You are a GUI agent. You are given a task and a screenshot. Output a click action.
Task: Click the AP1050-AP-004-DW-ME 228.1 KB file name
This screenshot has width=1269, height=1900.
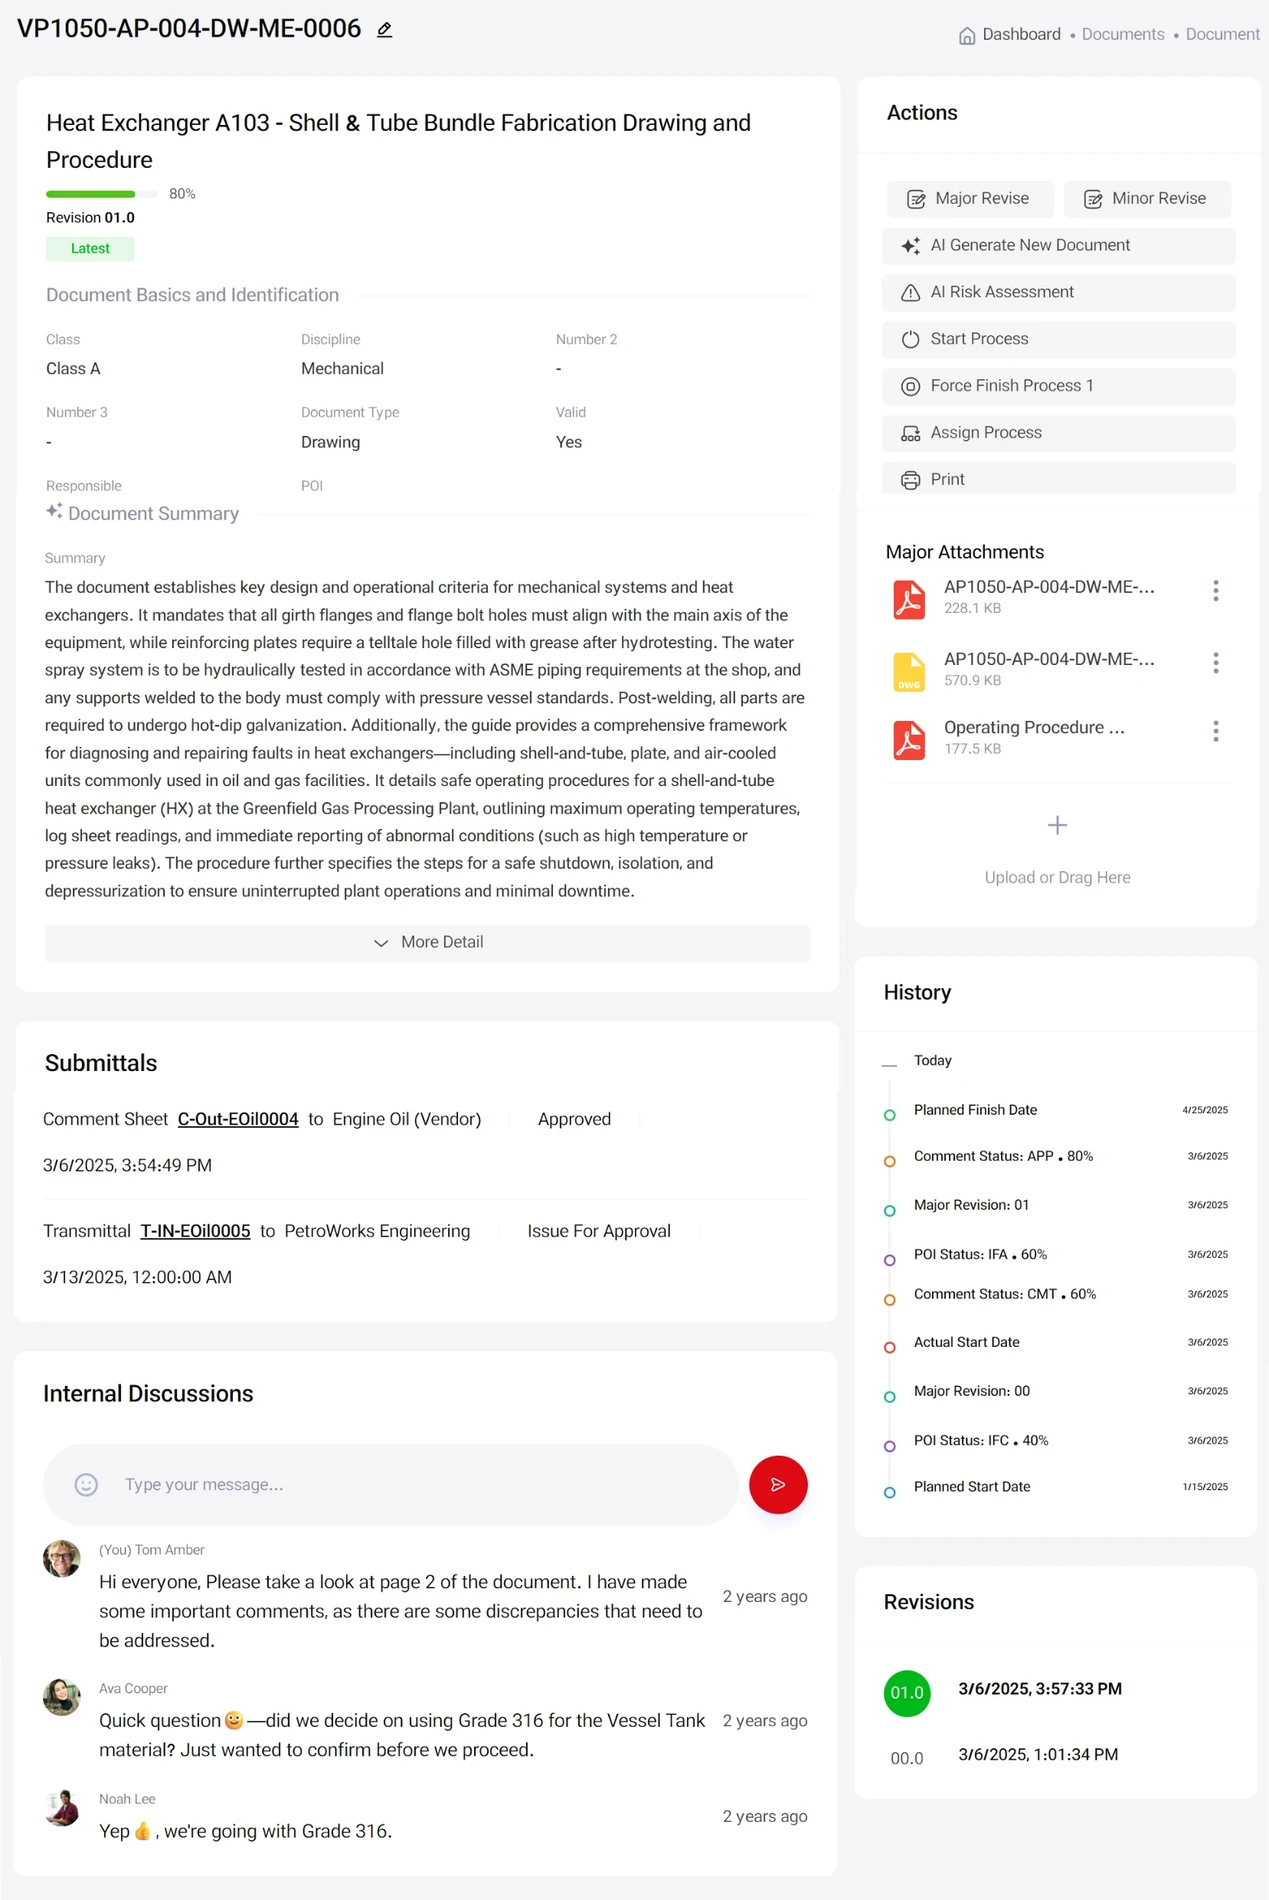(1049, 587)
